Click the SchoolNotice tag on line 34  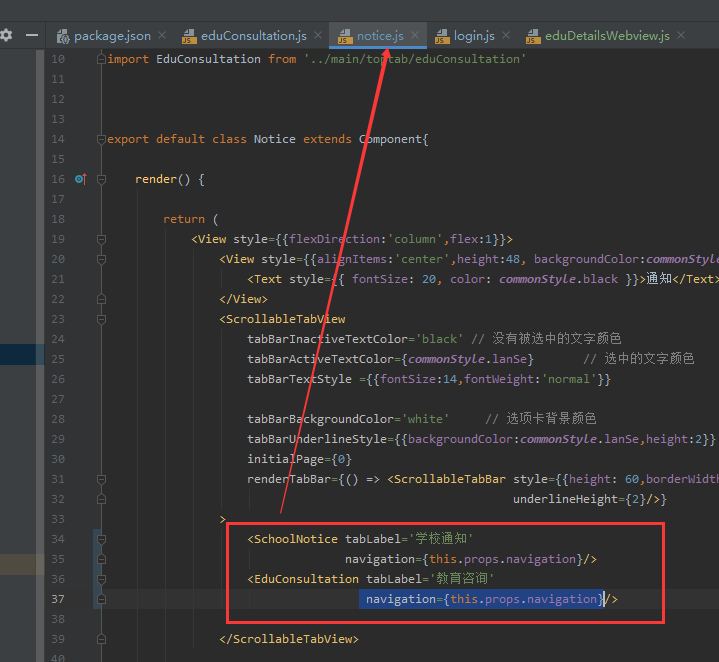pyautogui.click(x=296, y=539)
